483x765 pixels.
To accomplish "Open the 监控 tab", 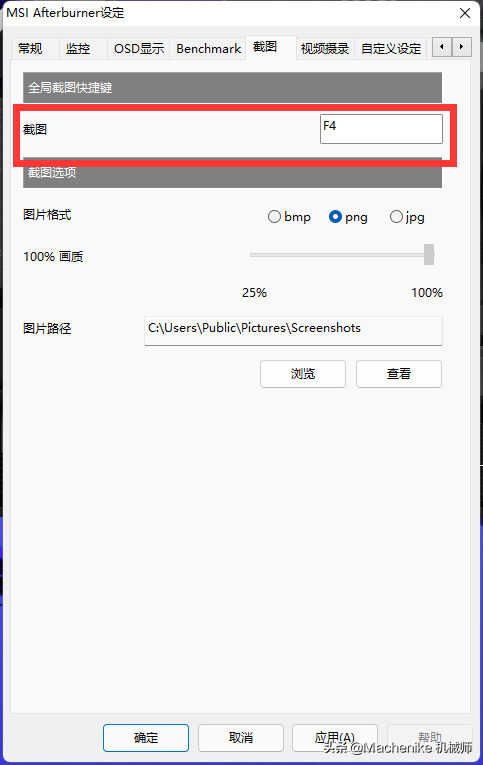I will pyautogui.click(x=78, y=49).
